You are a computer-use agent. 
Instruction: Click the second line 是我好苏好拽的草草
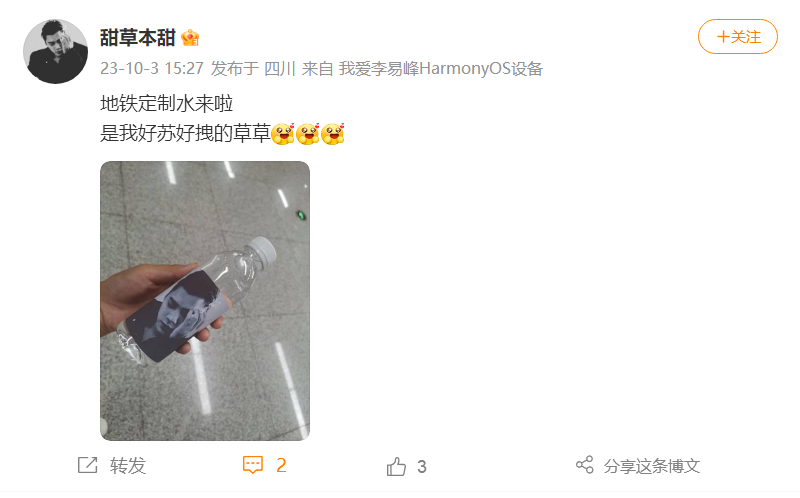click(x=185, y=134)
